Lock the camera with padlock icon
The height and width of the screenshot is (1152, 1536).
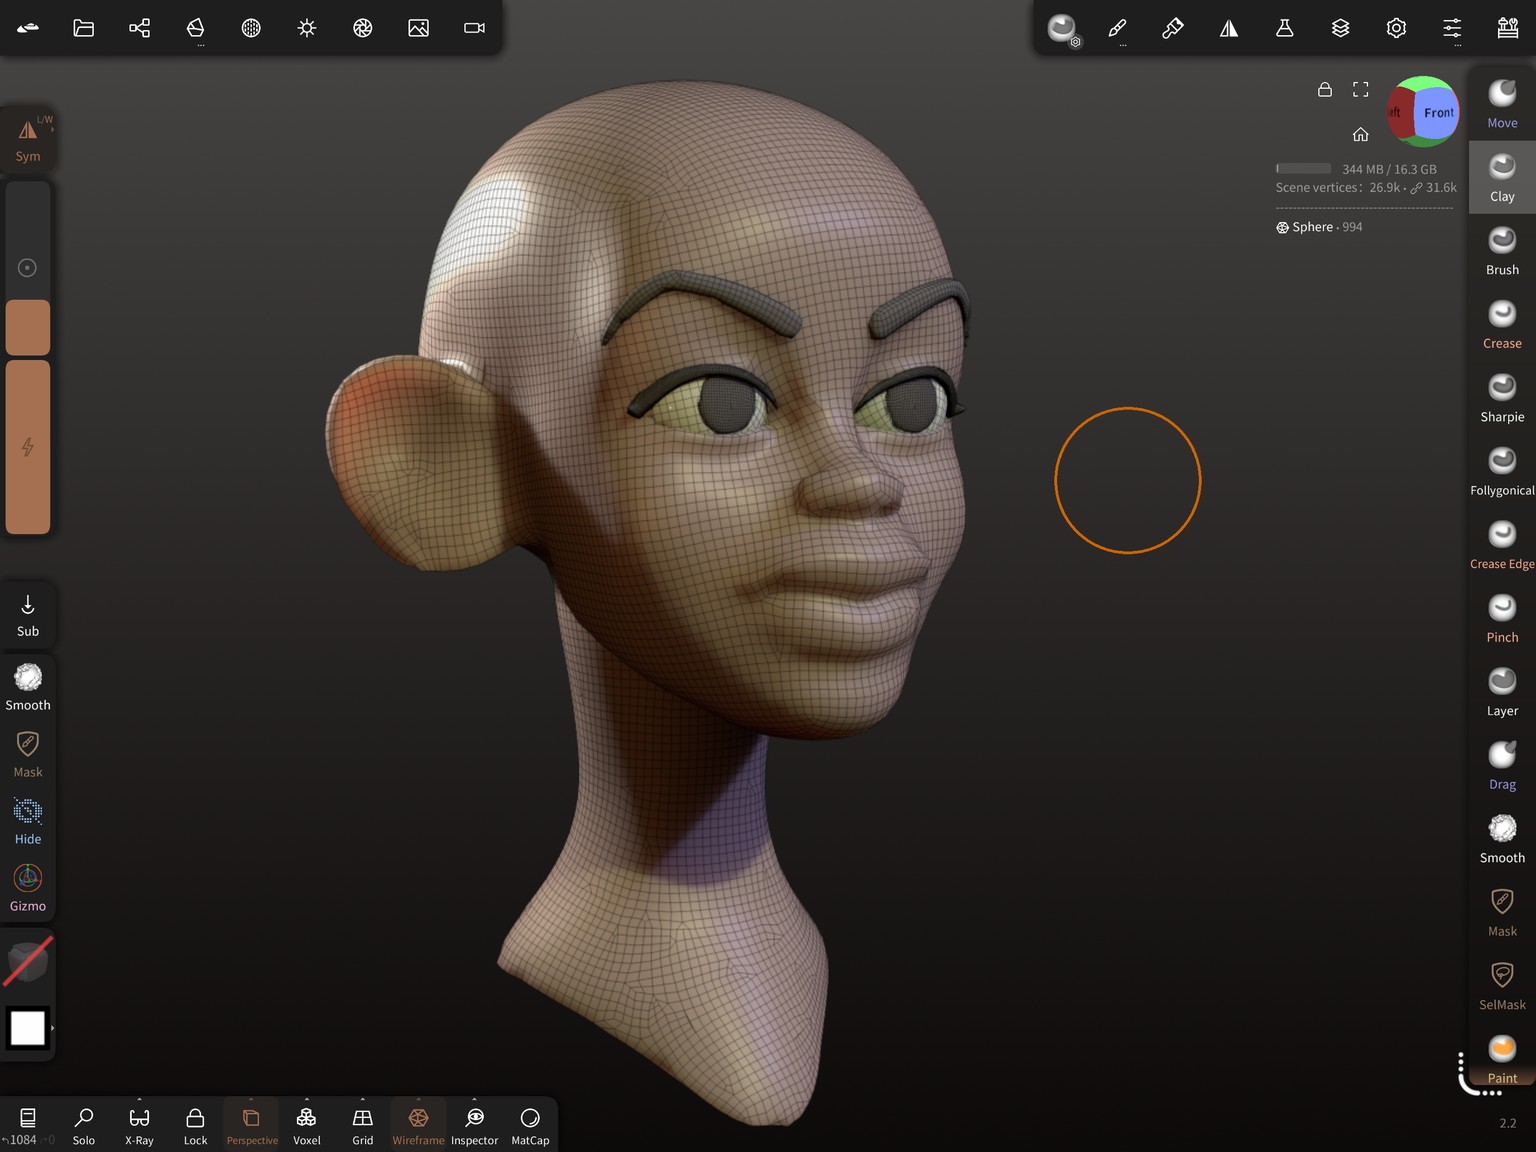pos(1325,89)
